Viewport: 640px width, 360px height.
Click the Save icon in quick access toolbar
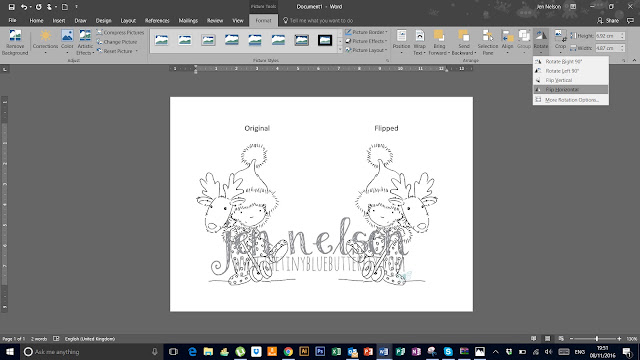coord(11,7)
